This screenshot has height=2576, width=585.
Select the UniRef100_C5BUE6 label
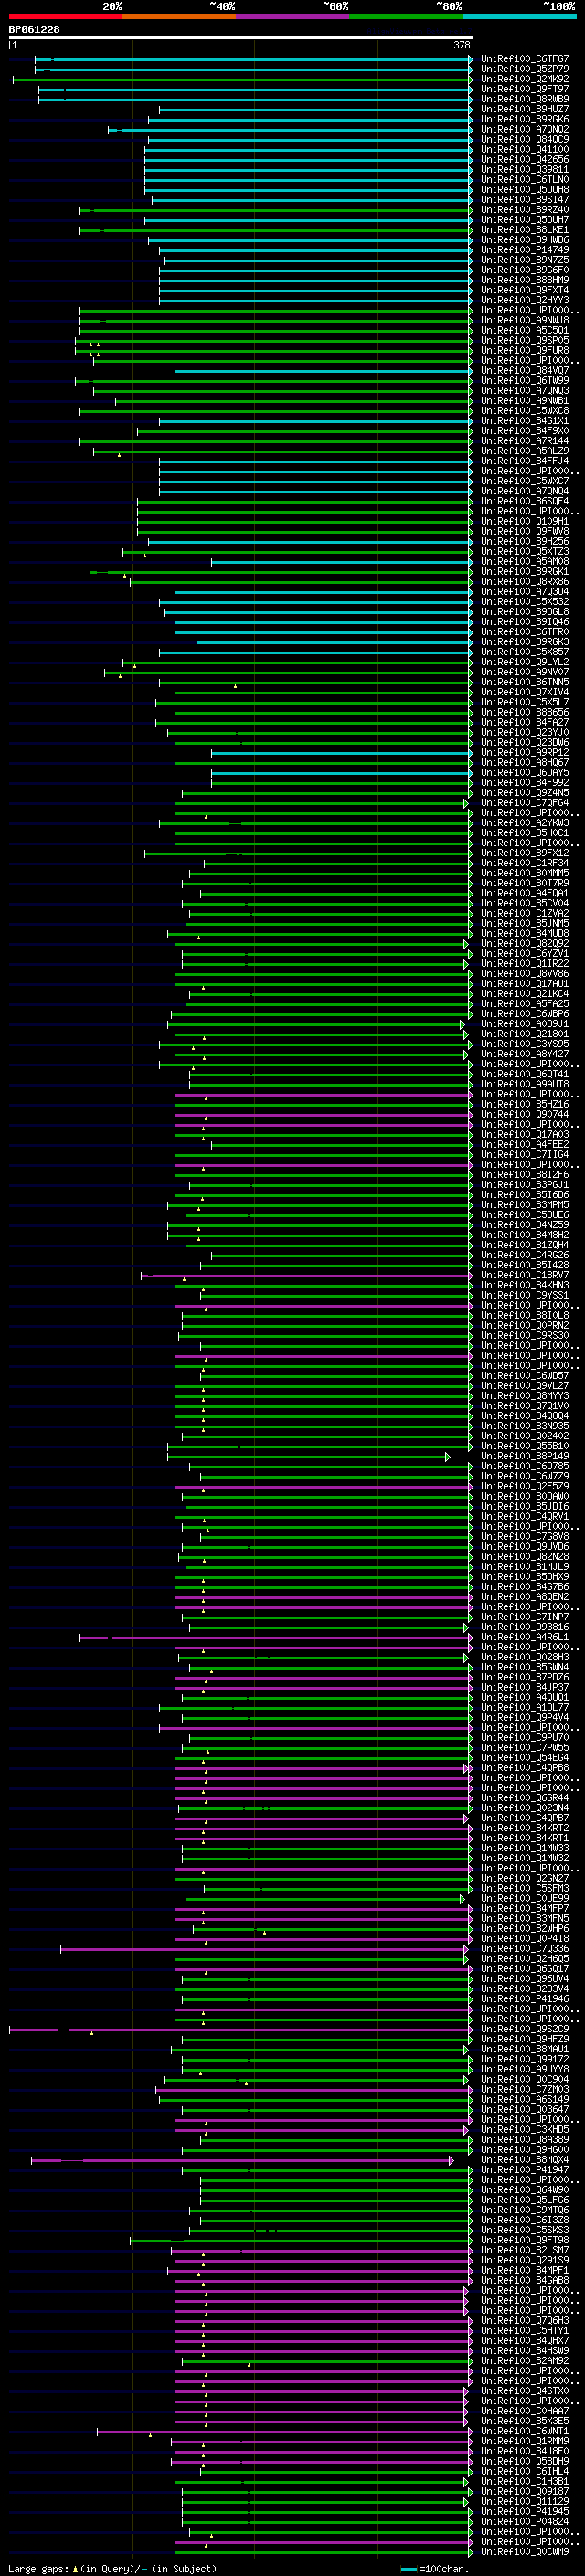point(525,1215)
